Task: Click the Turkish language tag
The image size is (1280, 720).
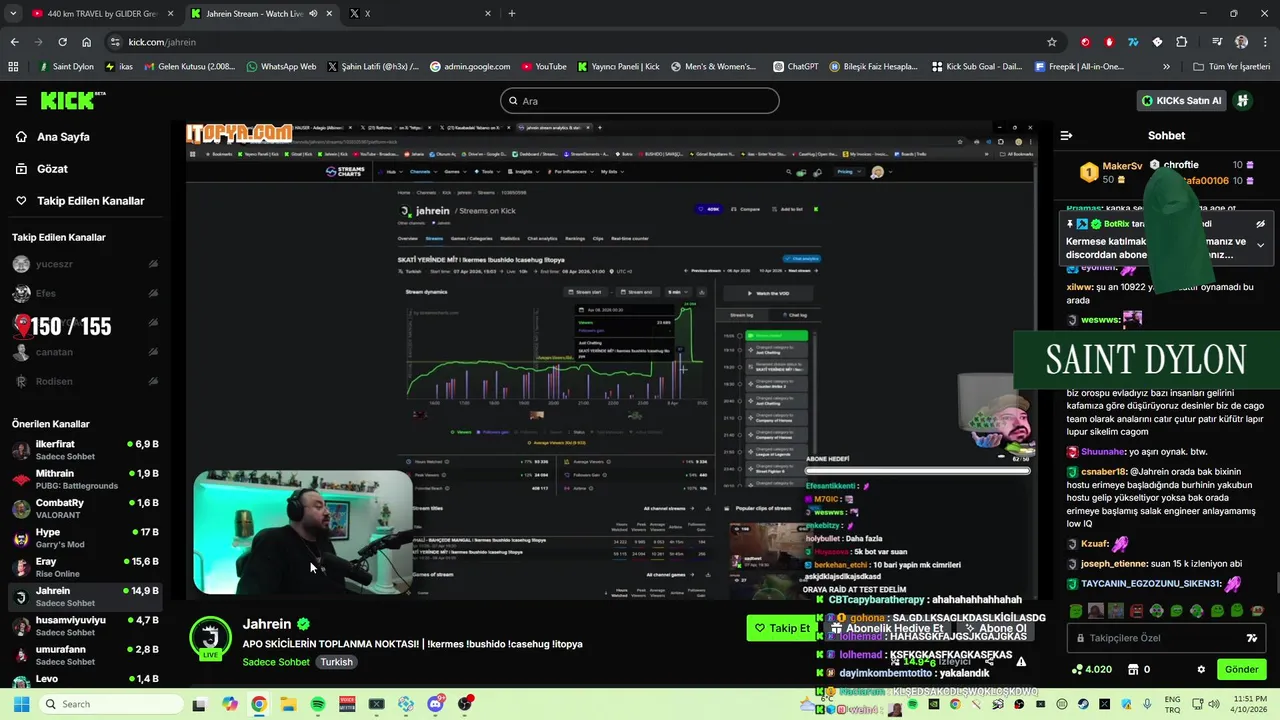Action: click(336, 662)
